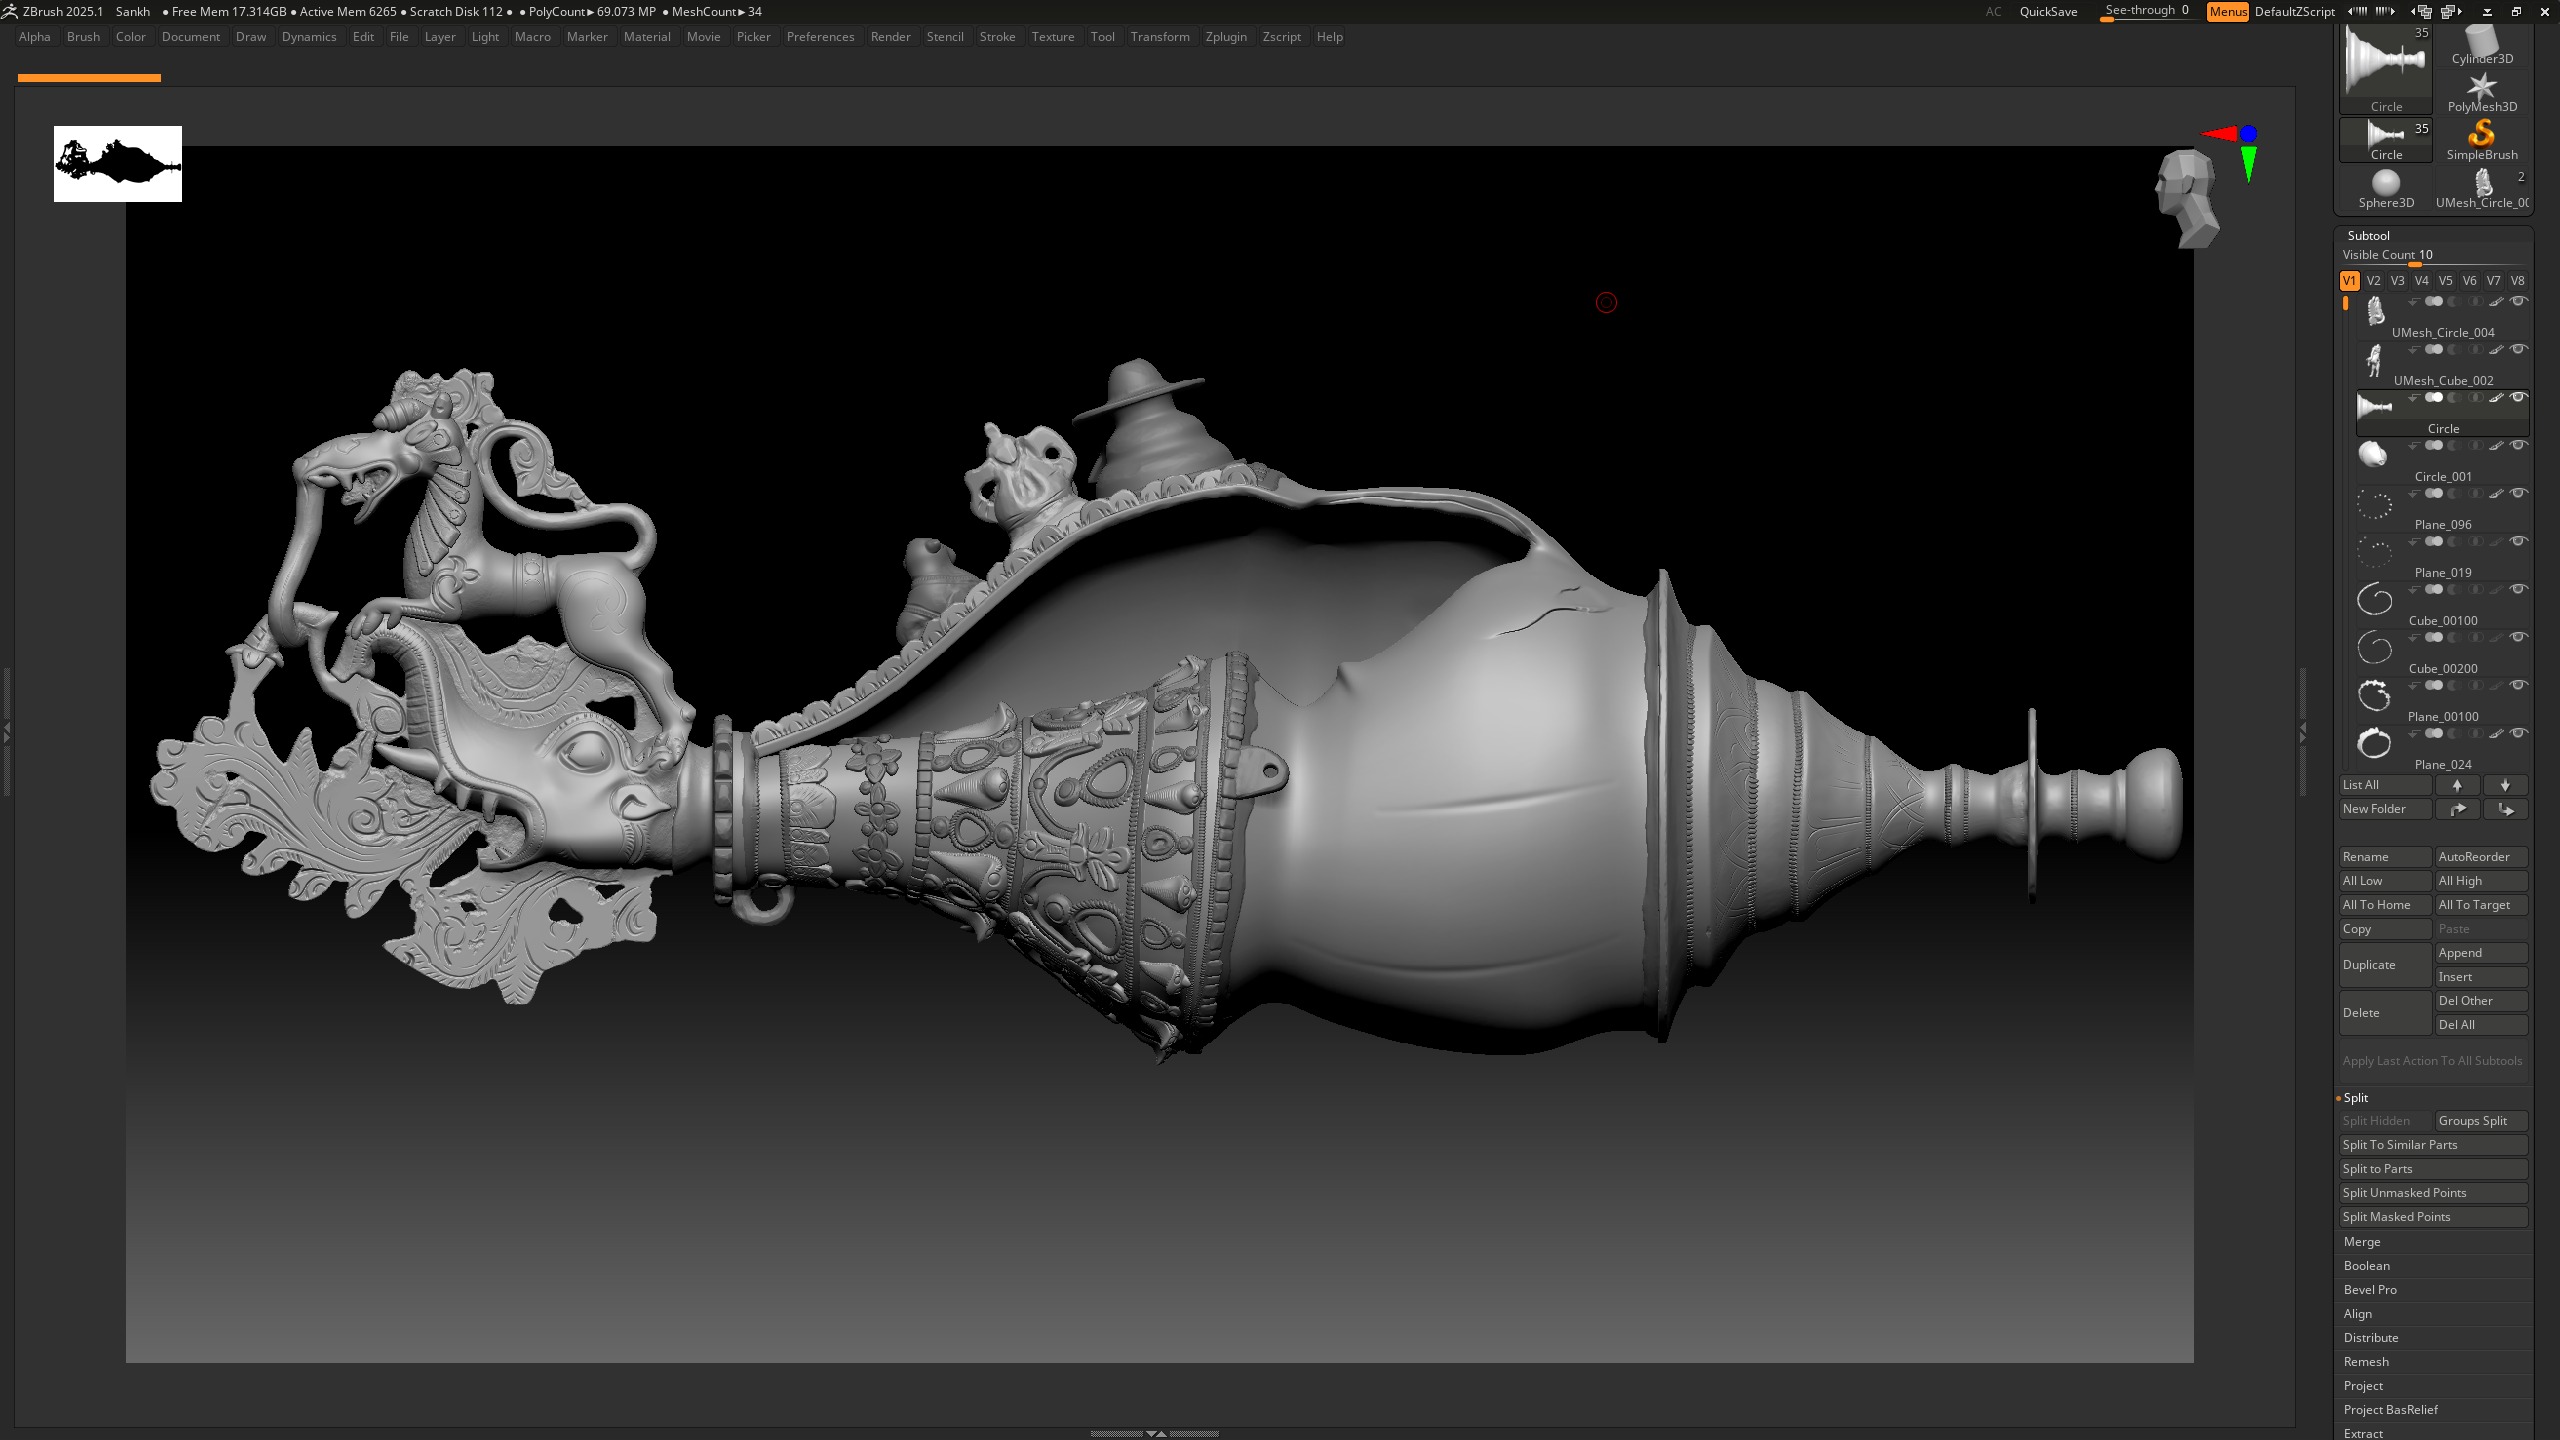Expand the Bevel Pro section

[2370, 1290]
